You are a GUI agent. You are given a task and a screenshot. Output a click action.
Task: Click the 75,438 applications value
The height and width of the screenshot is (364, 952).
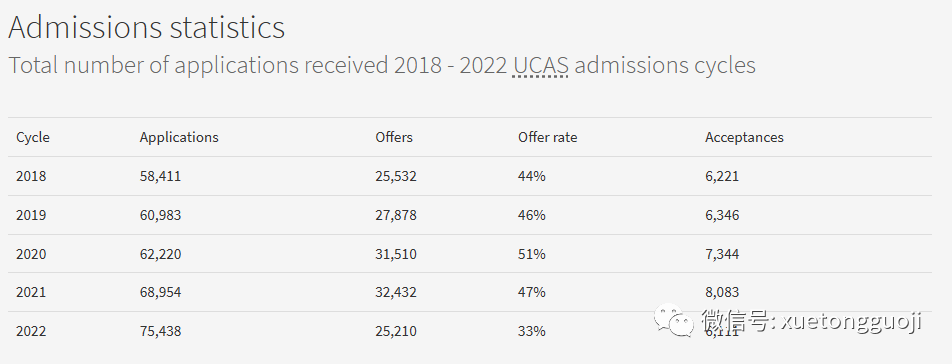160,331
